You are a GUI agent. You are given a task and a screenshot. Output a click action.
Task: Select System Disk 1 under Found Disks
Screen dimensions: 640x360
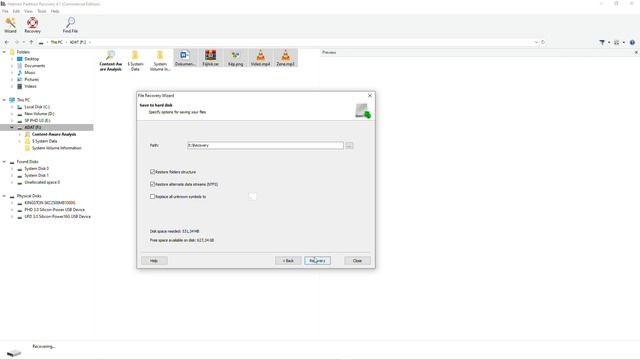[36, 176]
